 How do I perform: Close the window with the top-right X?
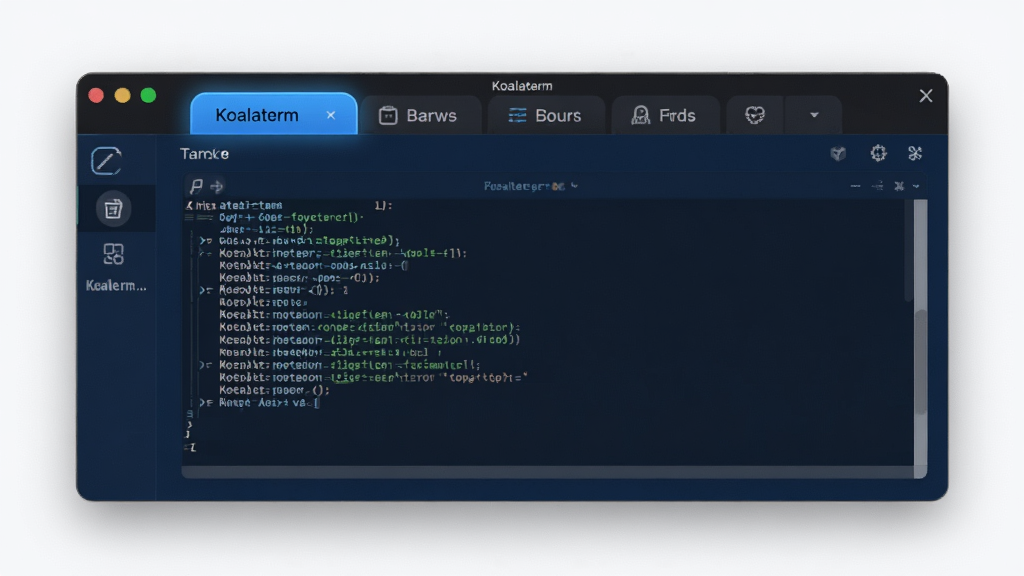tap(925, 96)
